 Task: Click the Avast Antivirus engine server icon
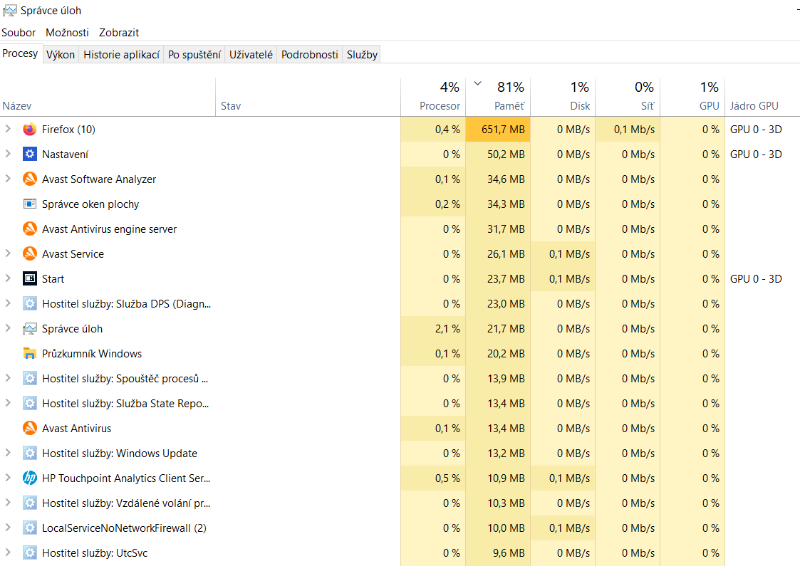(30, 229)
